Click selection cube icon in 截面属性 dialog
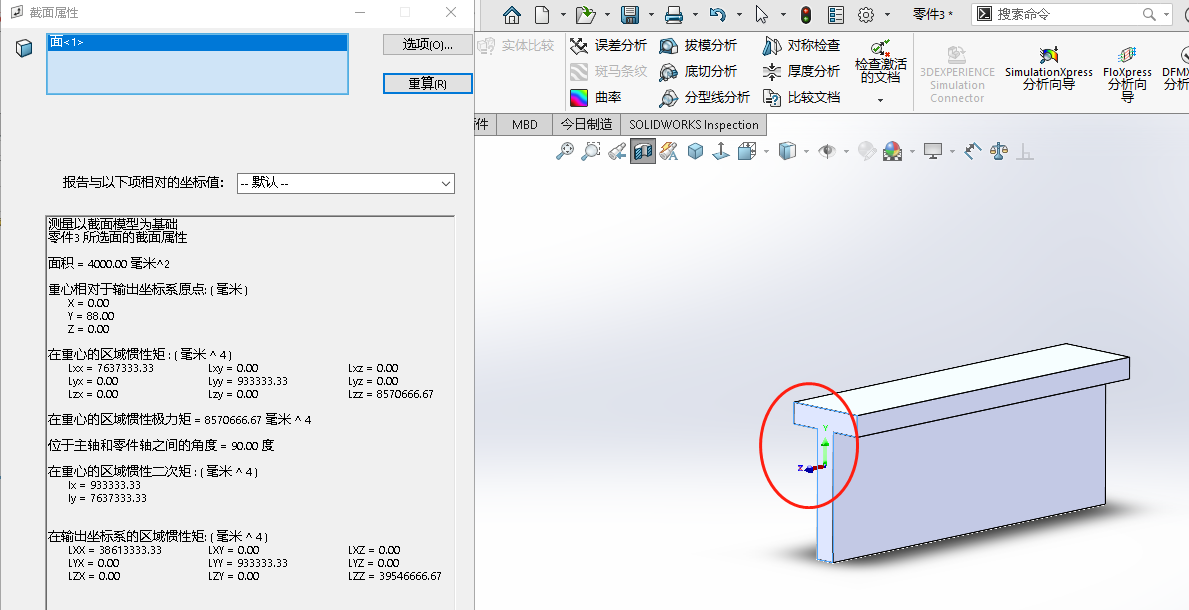The height and width of the screenshot is (610, 1189). click(x=24, y=49)
